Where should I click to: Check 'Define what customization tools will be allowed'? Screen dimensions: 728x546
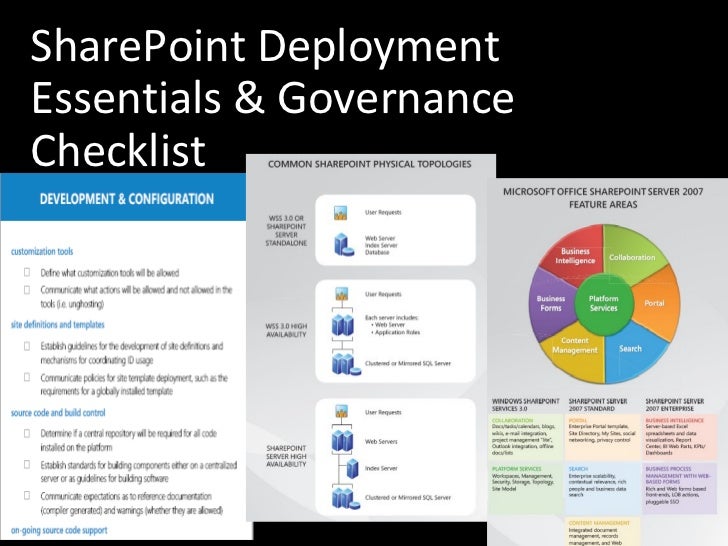click(27, 272)
